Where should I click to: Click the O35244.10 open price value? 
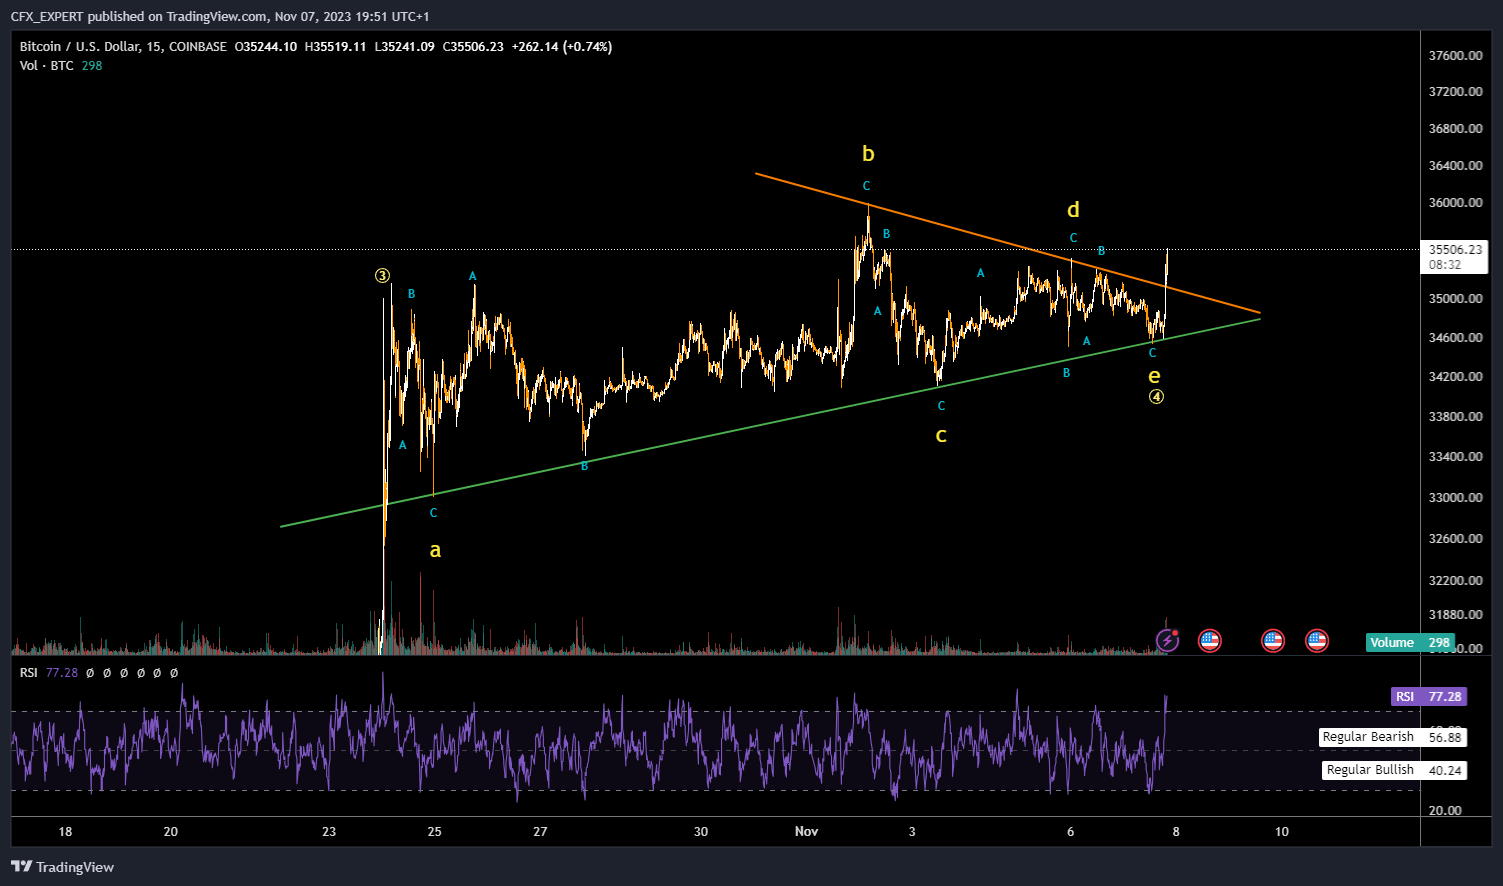coord(266,46)
